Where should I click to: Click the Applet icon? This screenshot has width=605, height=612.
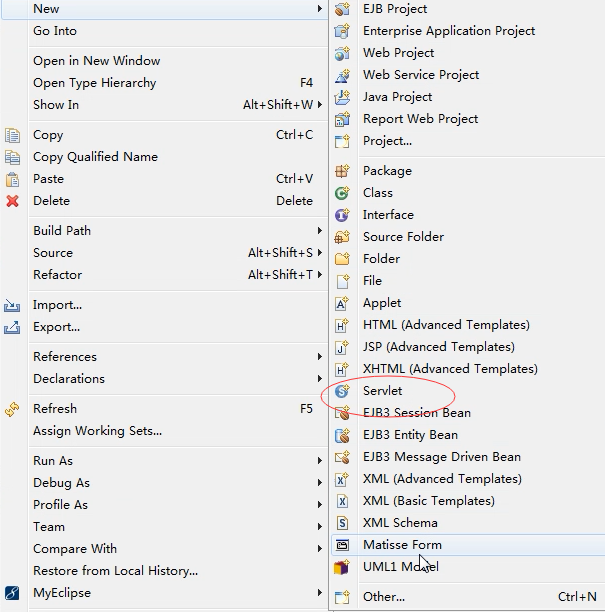click(342, 303)
